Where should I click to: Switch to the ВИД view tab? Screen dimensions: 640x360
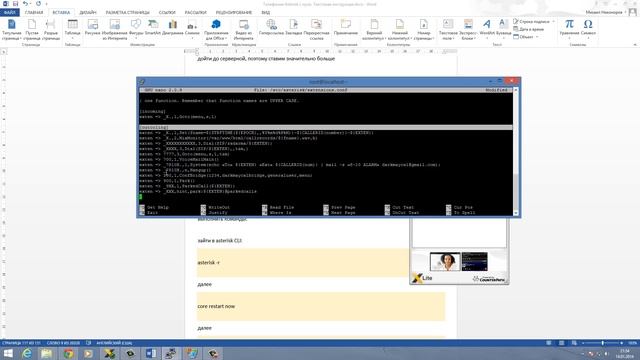(x=266, y=13)
